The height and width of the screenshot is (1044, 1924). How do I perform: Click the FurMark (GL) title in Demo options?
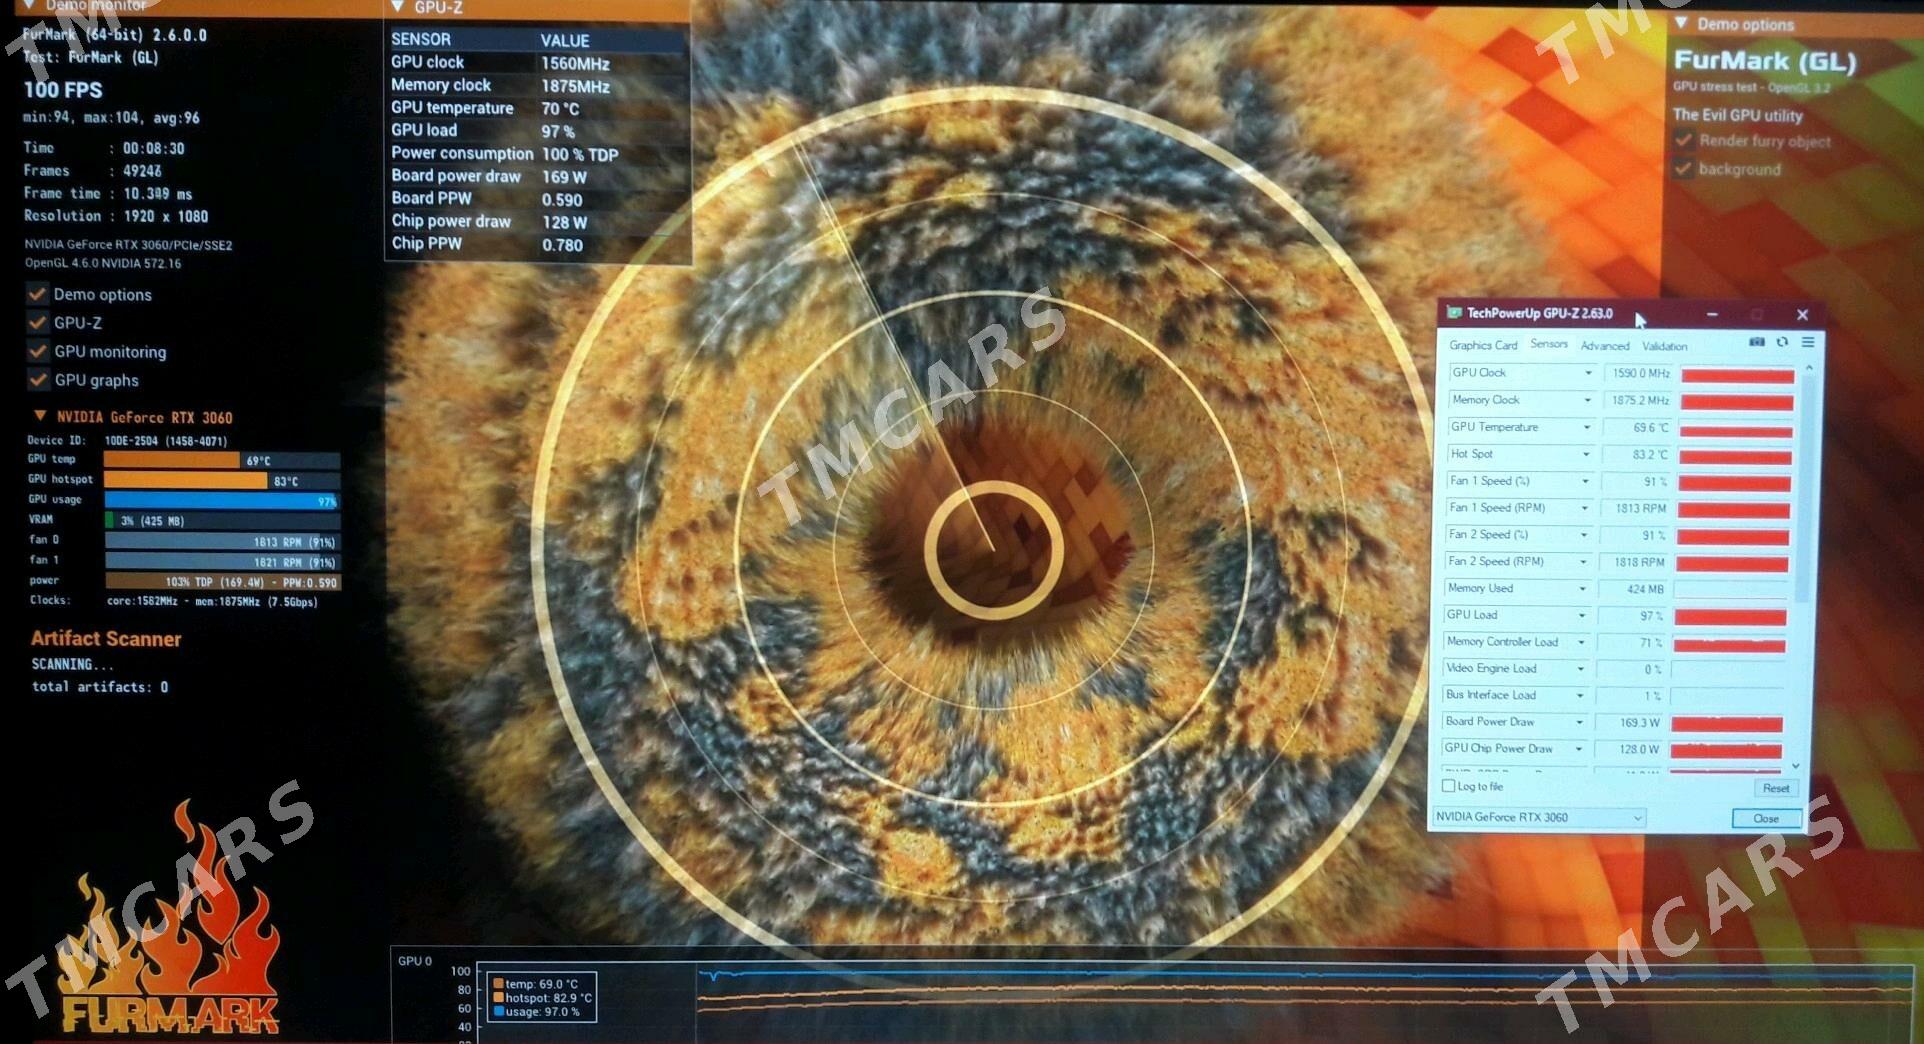click(x=1765, y=61)
